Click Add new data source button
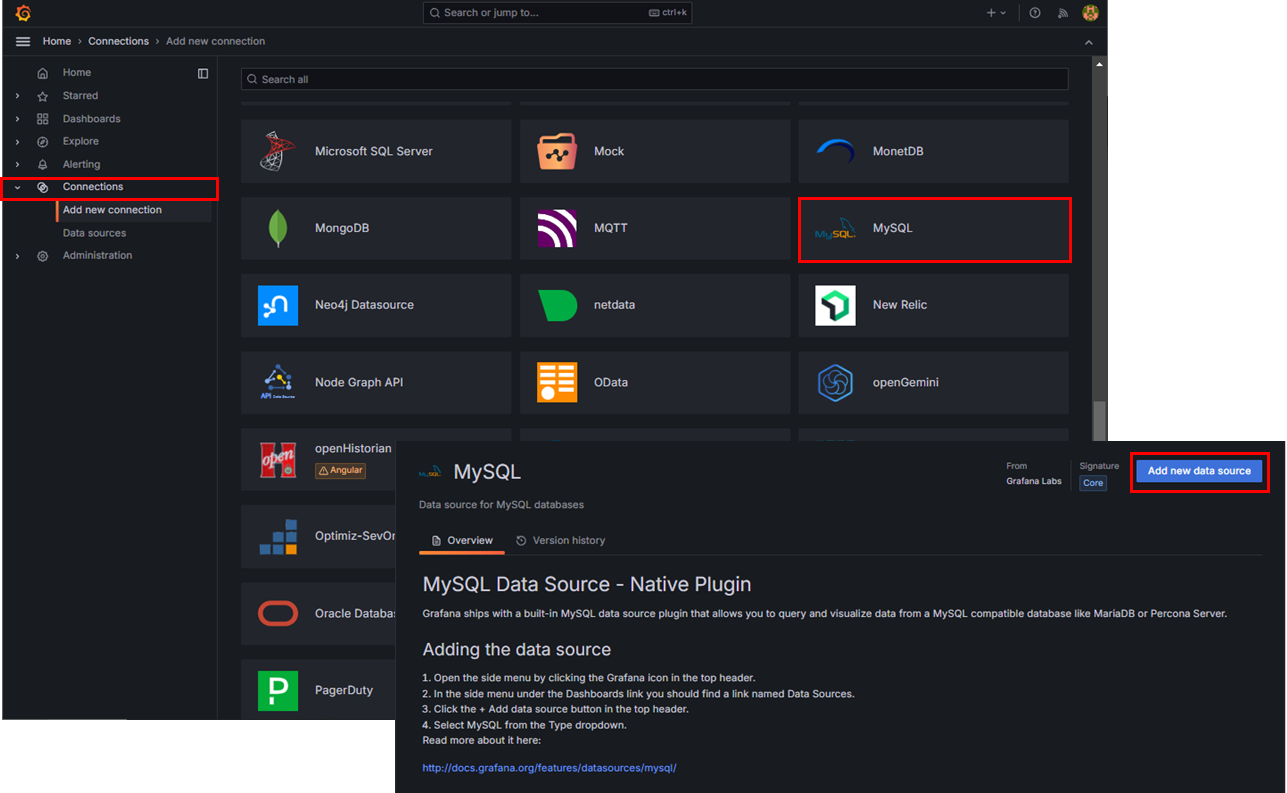 tap(1199, 471)
